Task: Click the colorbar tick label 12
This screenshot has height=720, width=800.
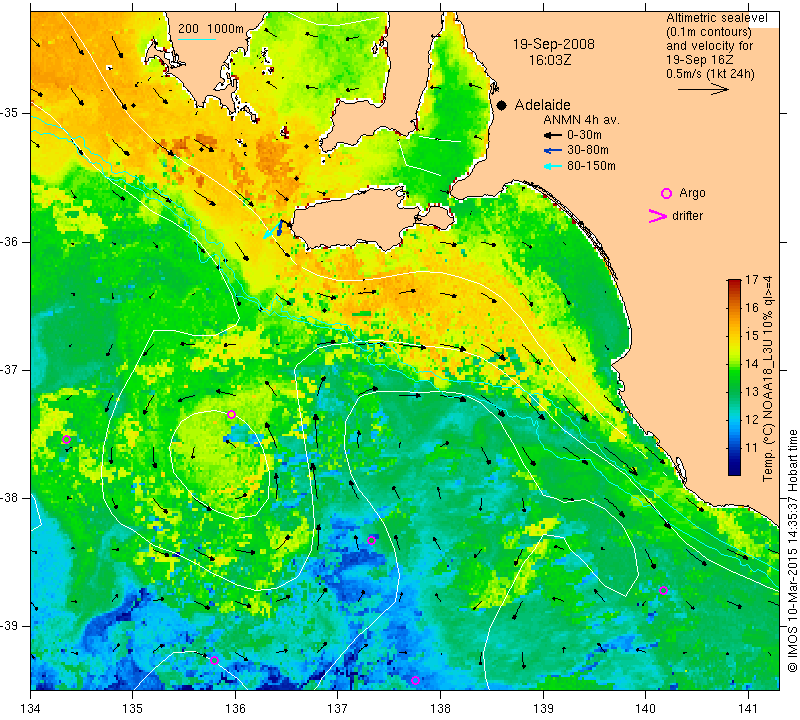Action: point(752,420)
